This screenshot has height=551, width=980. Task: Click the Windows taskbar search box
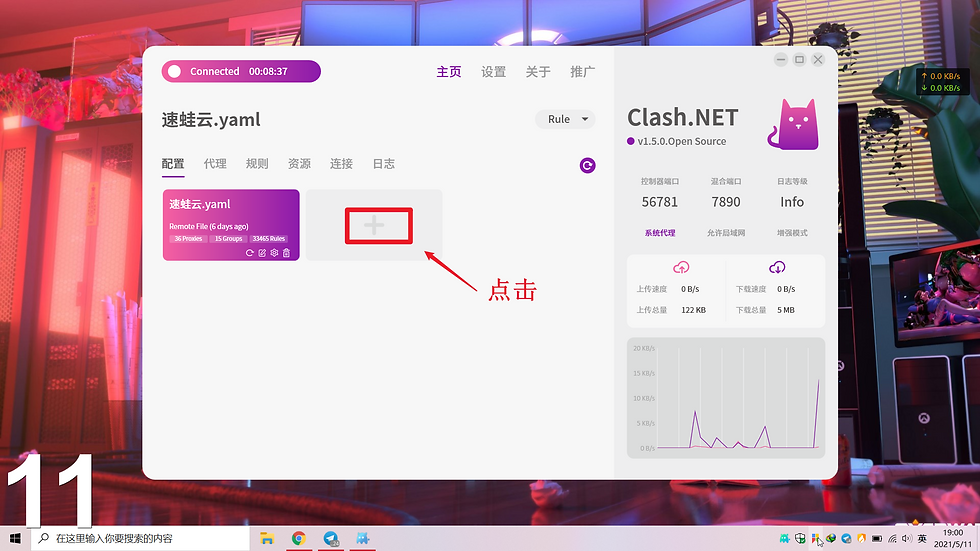140,538
